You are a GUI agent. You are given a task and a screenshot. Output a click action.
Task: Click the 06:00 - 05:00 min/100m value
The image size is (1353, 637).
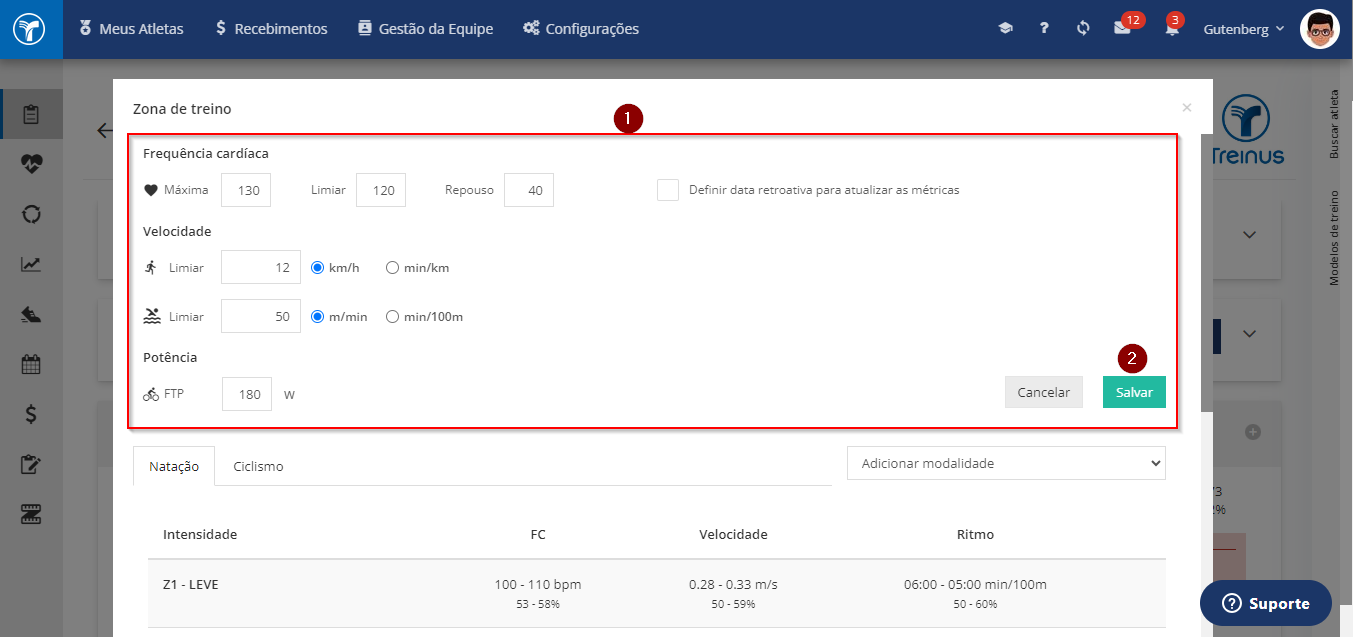(x=975, y=584)
